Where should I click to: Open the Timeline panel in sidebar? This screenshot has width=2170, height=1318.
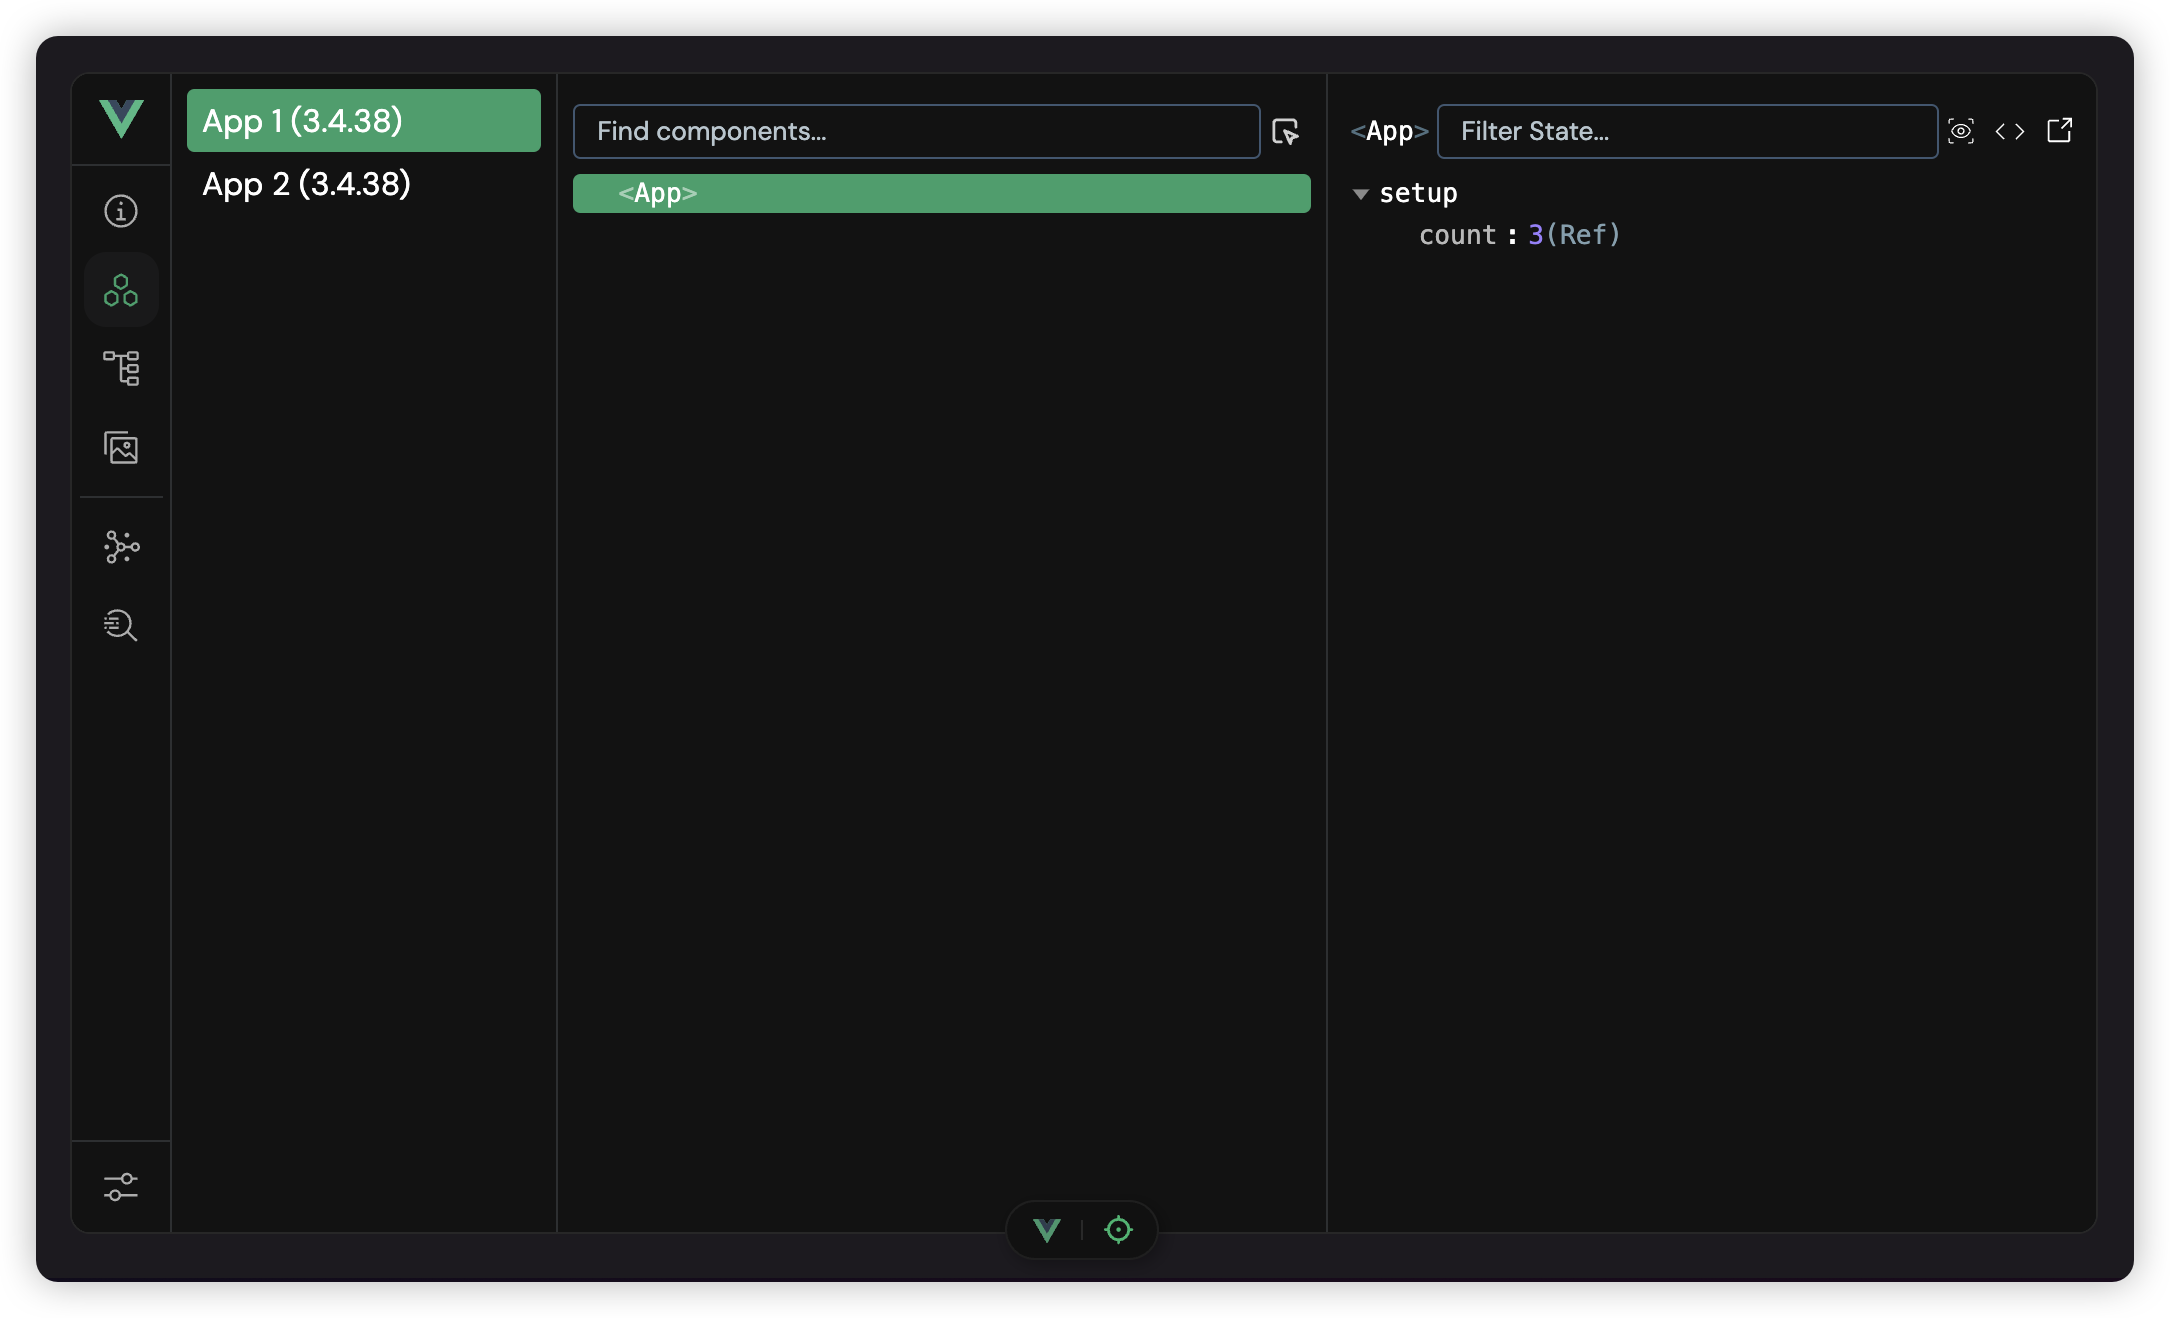pyautogui.click(x=120, y=368)
